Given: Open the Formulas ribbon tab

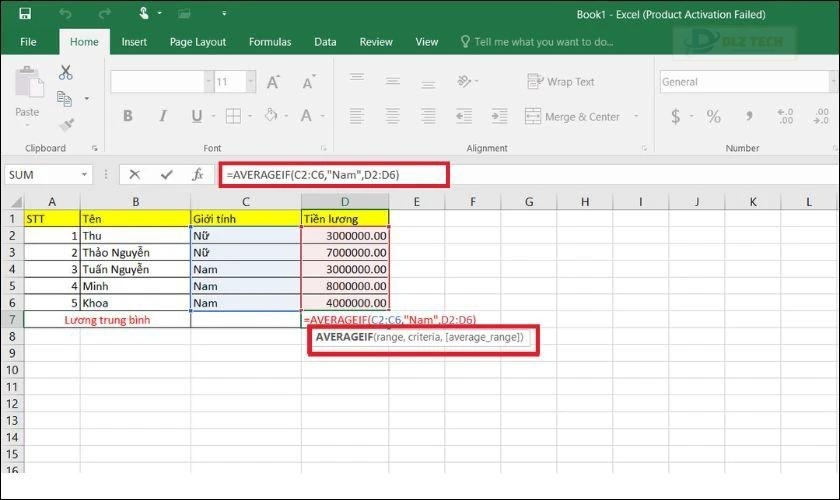Looking at the screenshot, I should tap(270, 42).
